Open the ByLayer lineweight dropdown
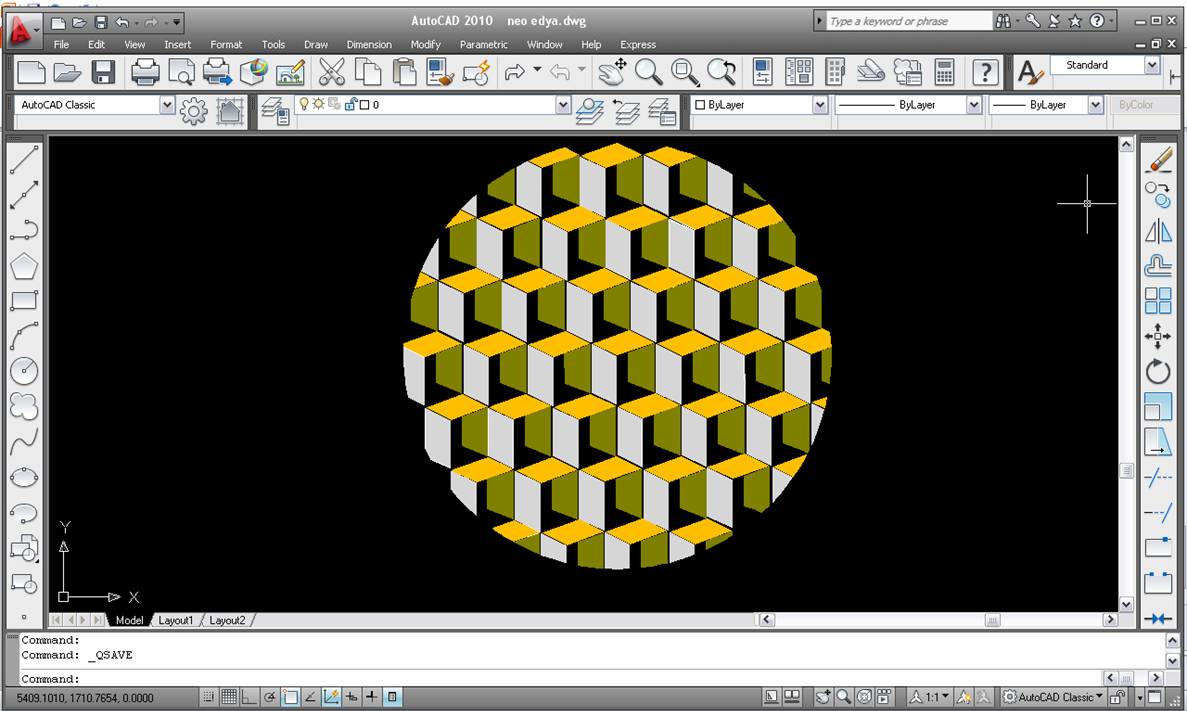1187x711 pixels. [1095, 104]
